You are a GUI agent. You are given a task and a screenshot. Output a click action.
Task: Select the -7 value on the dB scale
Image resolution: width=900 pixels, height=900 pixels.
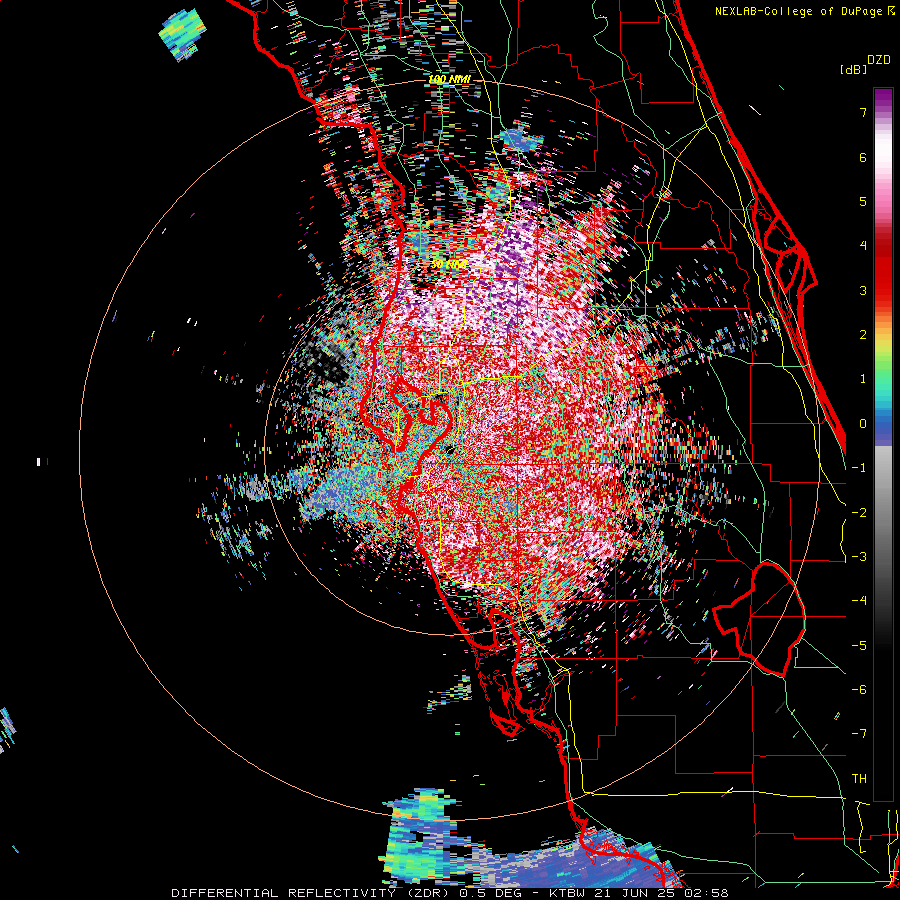[x=859, y=734]
